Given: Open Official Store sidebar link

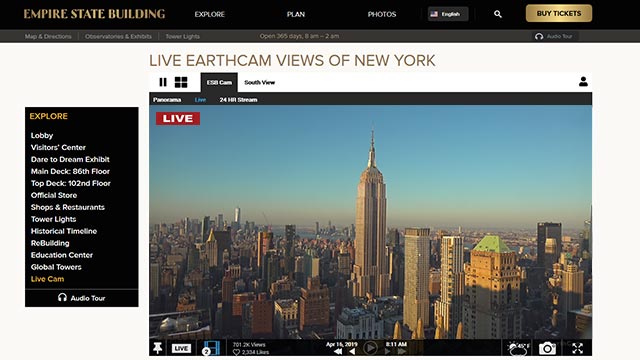Looking at the screenshot, I should coord(53,195).
